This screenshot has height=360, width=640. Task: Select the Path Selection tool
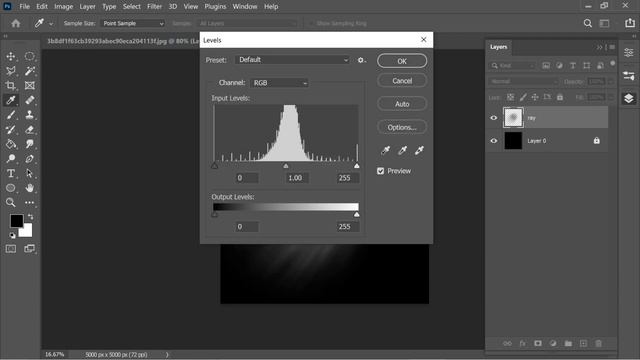click(29, 173)
